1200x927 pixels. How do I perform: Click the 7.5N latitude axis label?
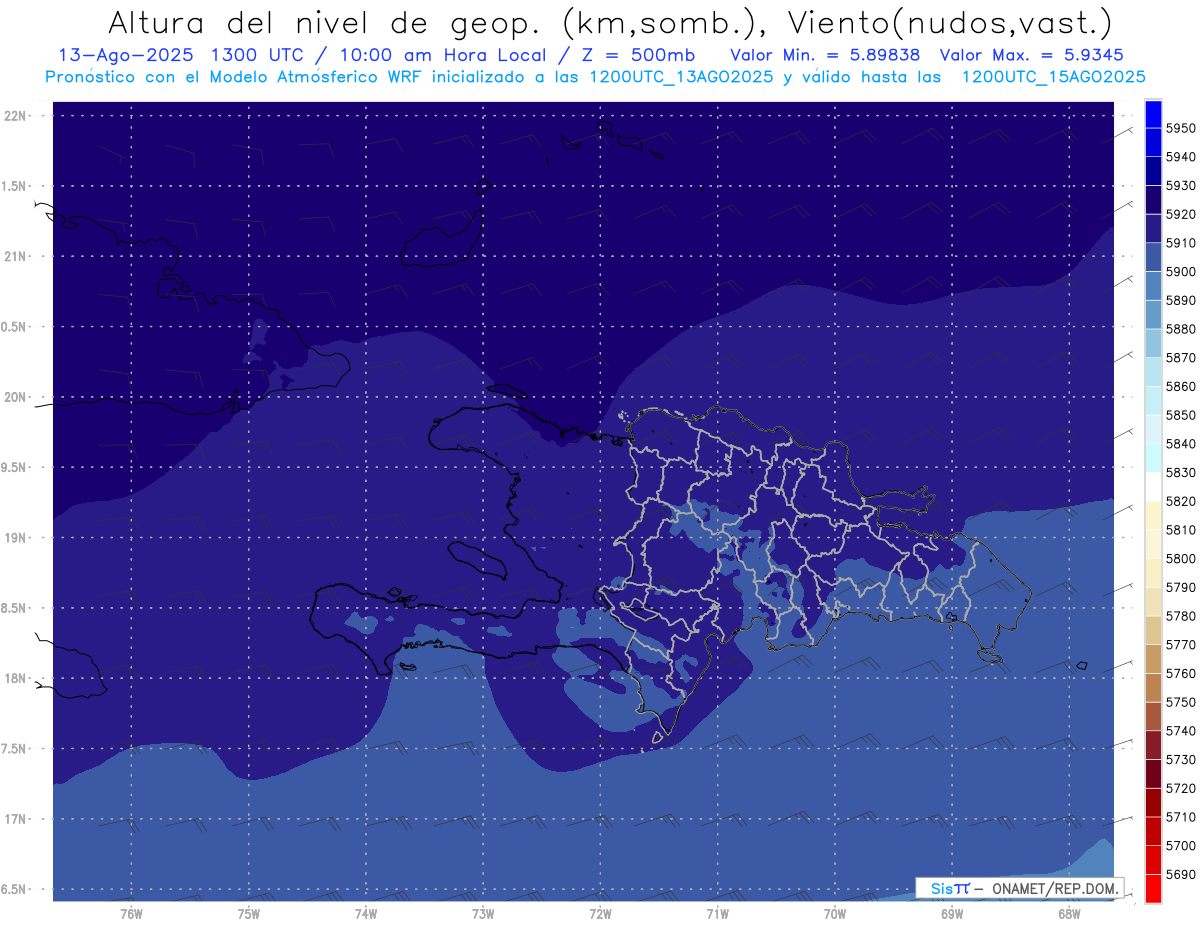(x=15, y=749)
